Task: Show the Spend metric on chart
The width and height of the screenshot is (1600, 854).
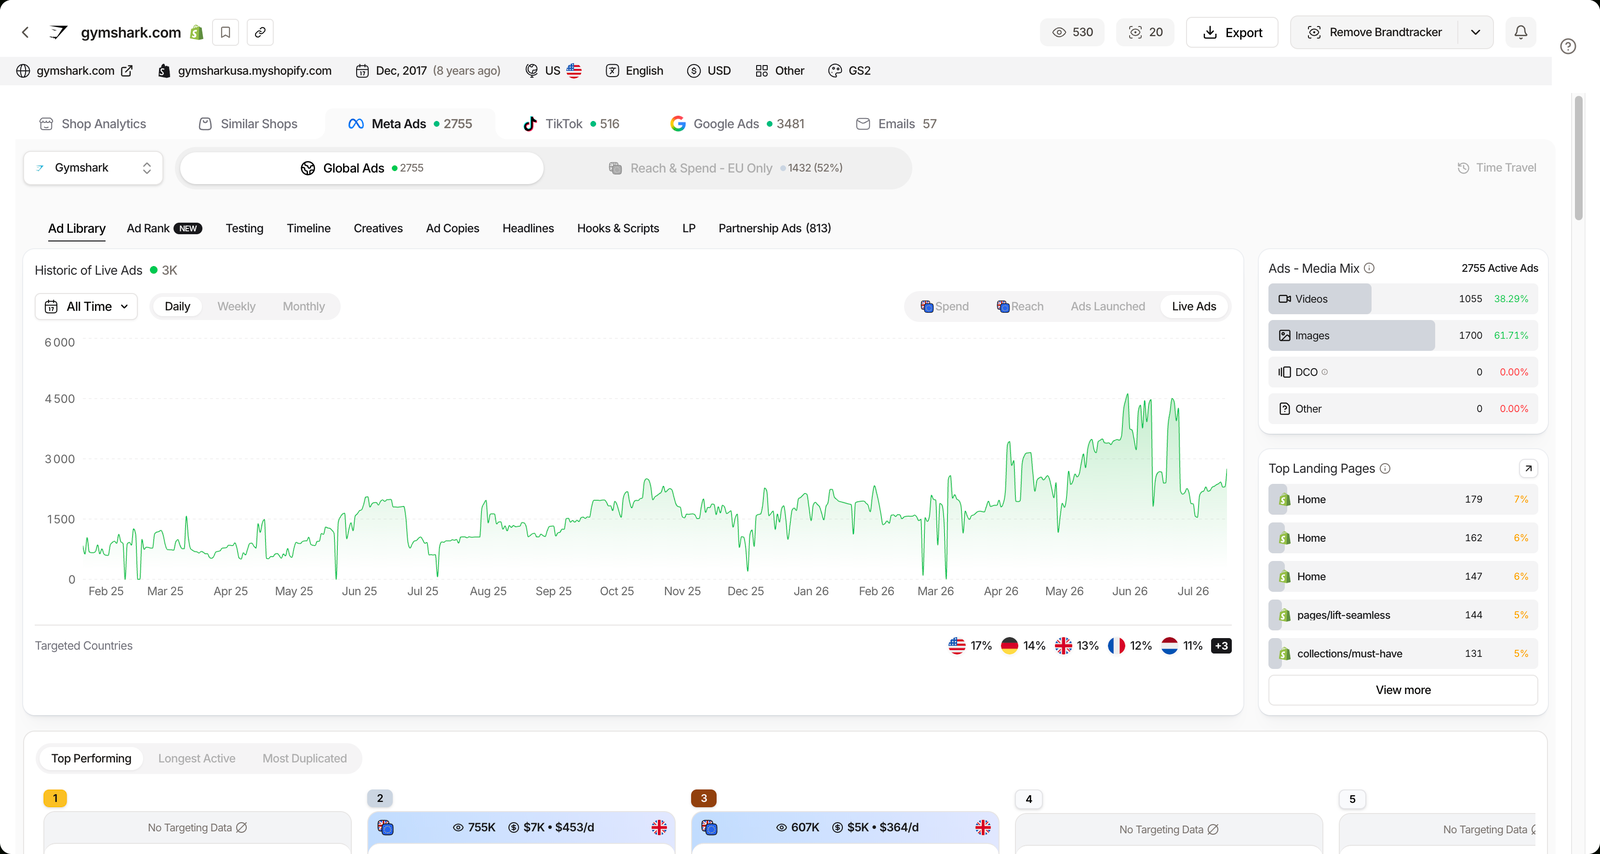Action: [x=945, y=307]
